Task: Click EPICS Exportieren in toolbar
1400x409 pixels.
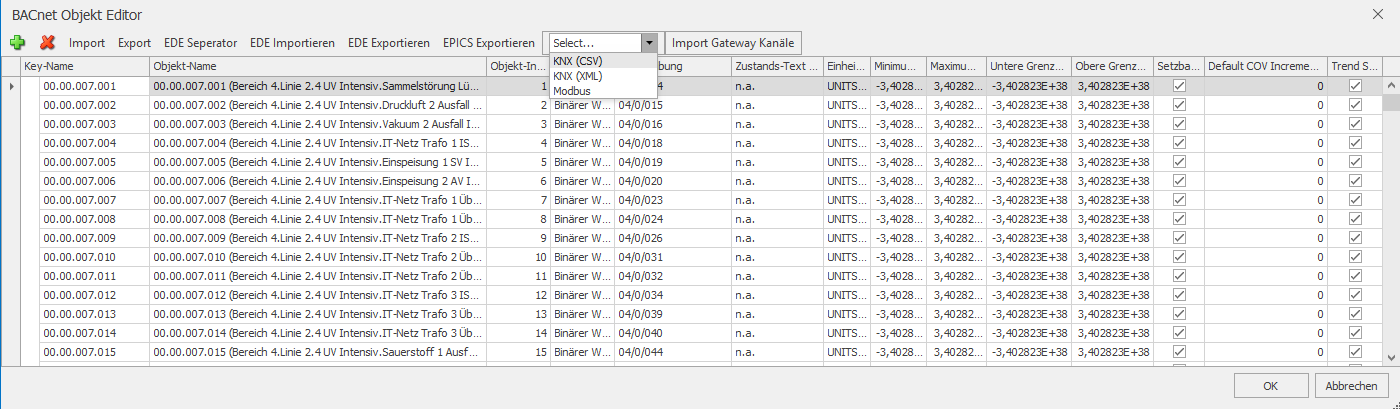Action: click(x=489, y=43)
